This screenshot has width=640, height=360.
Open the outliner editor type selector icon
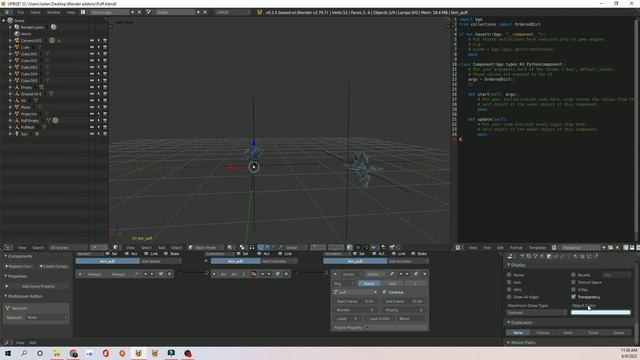pyautogui.click(x=7, y=247)
